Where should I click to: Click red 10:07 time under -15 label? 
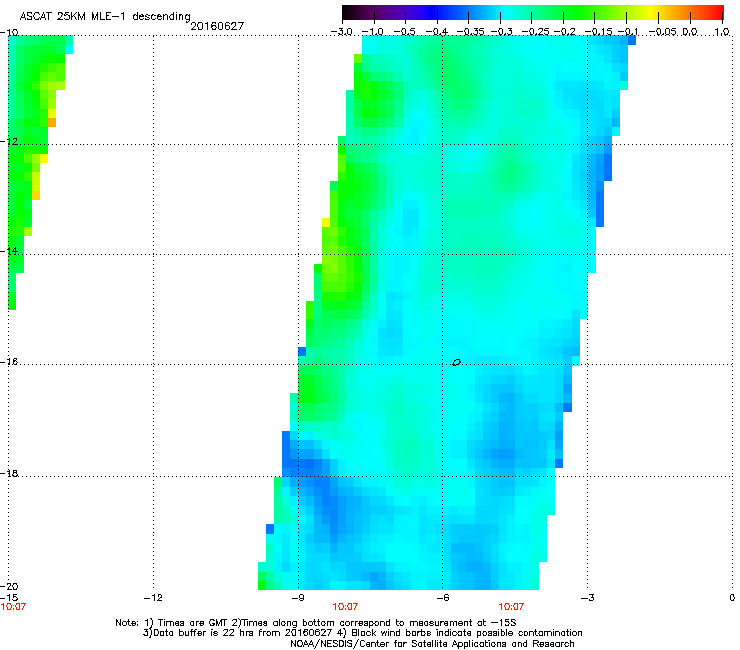[x=14, y=607]
